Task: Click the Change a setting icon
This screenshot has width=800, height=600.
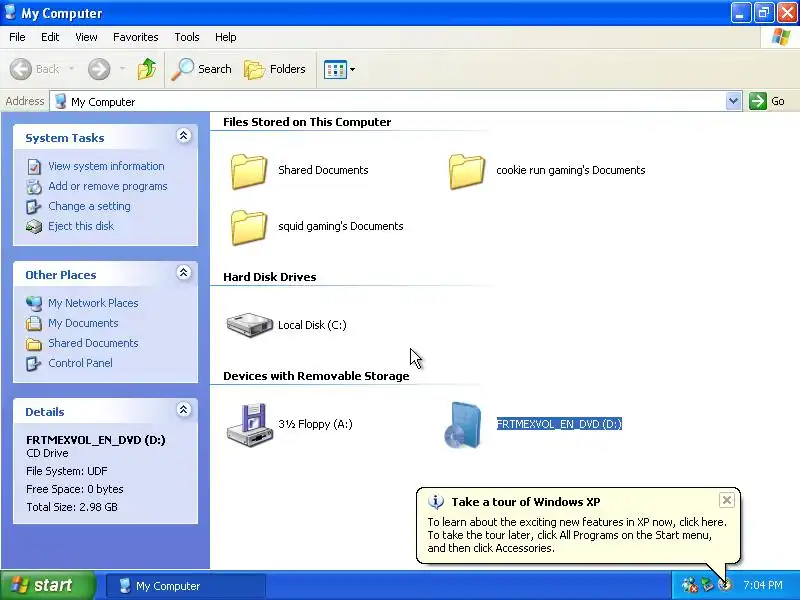Action: 34,207
